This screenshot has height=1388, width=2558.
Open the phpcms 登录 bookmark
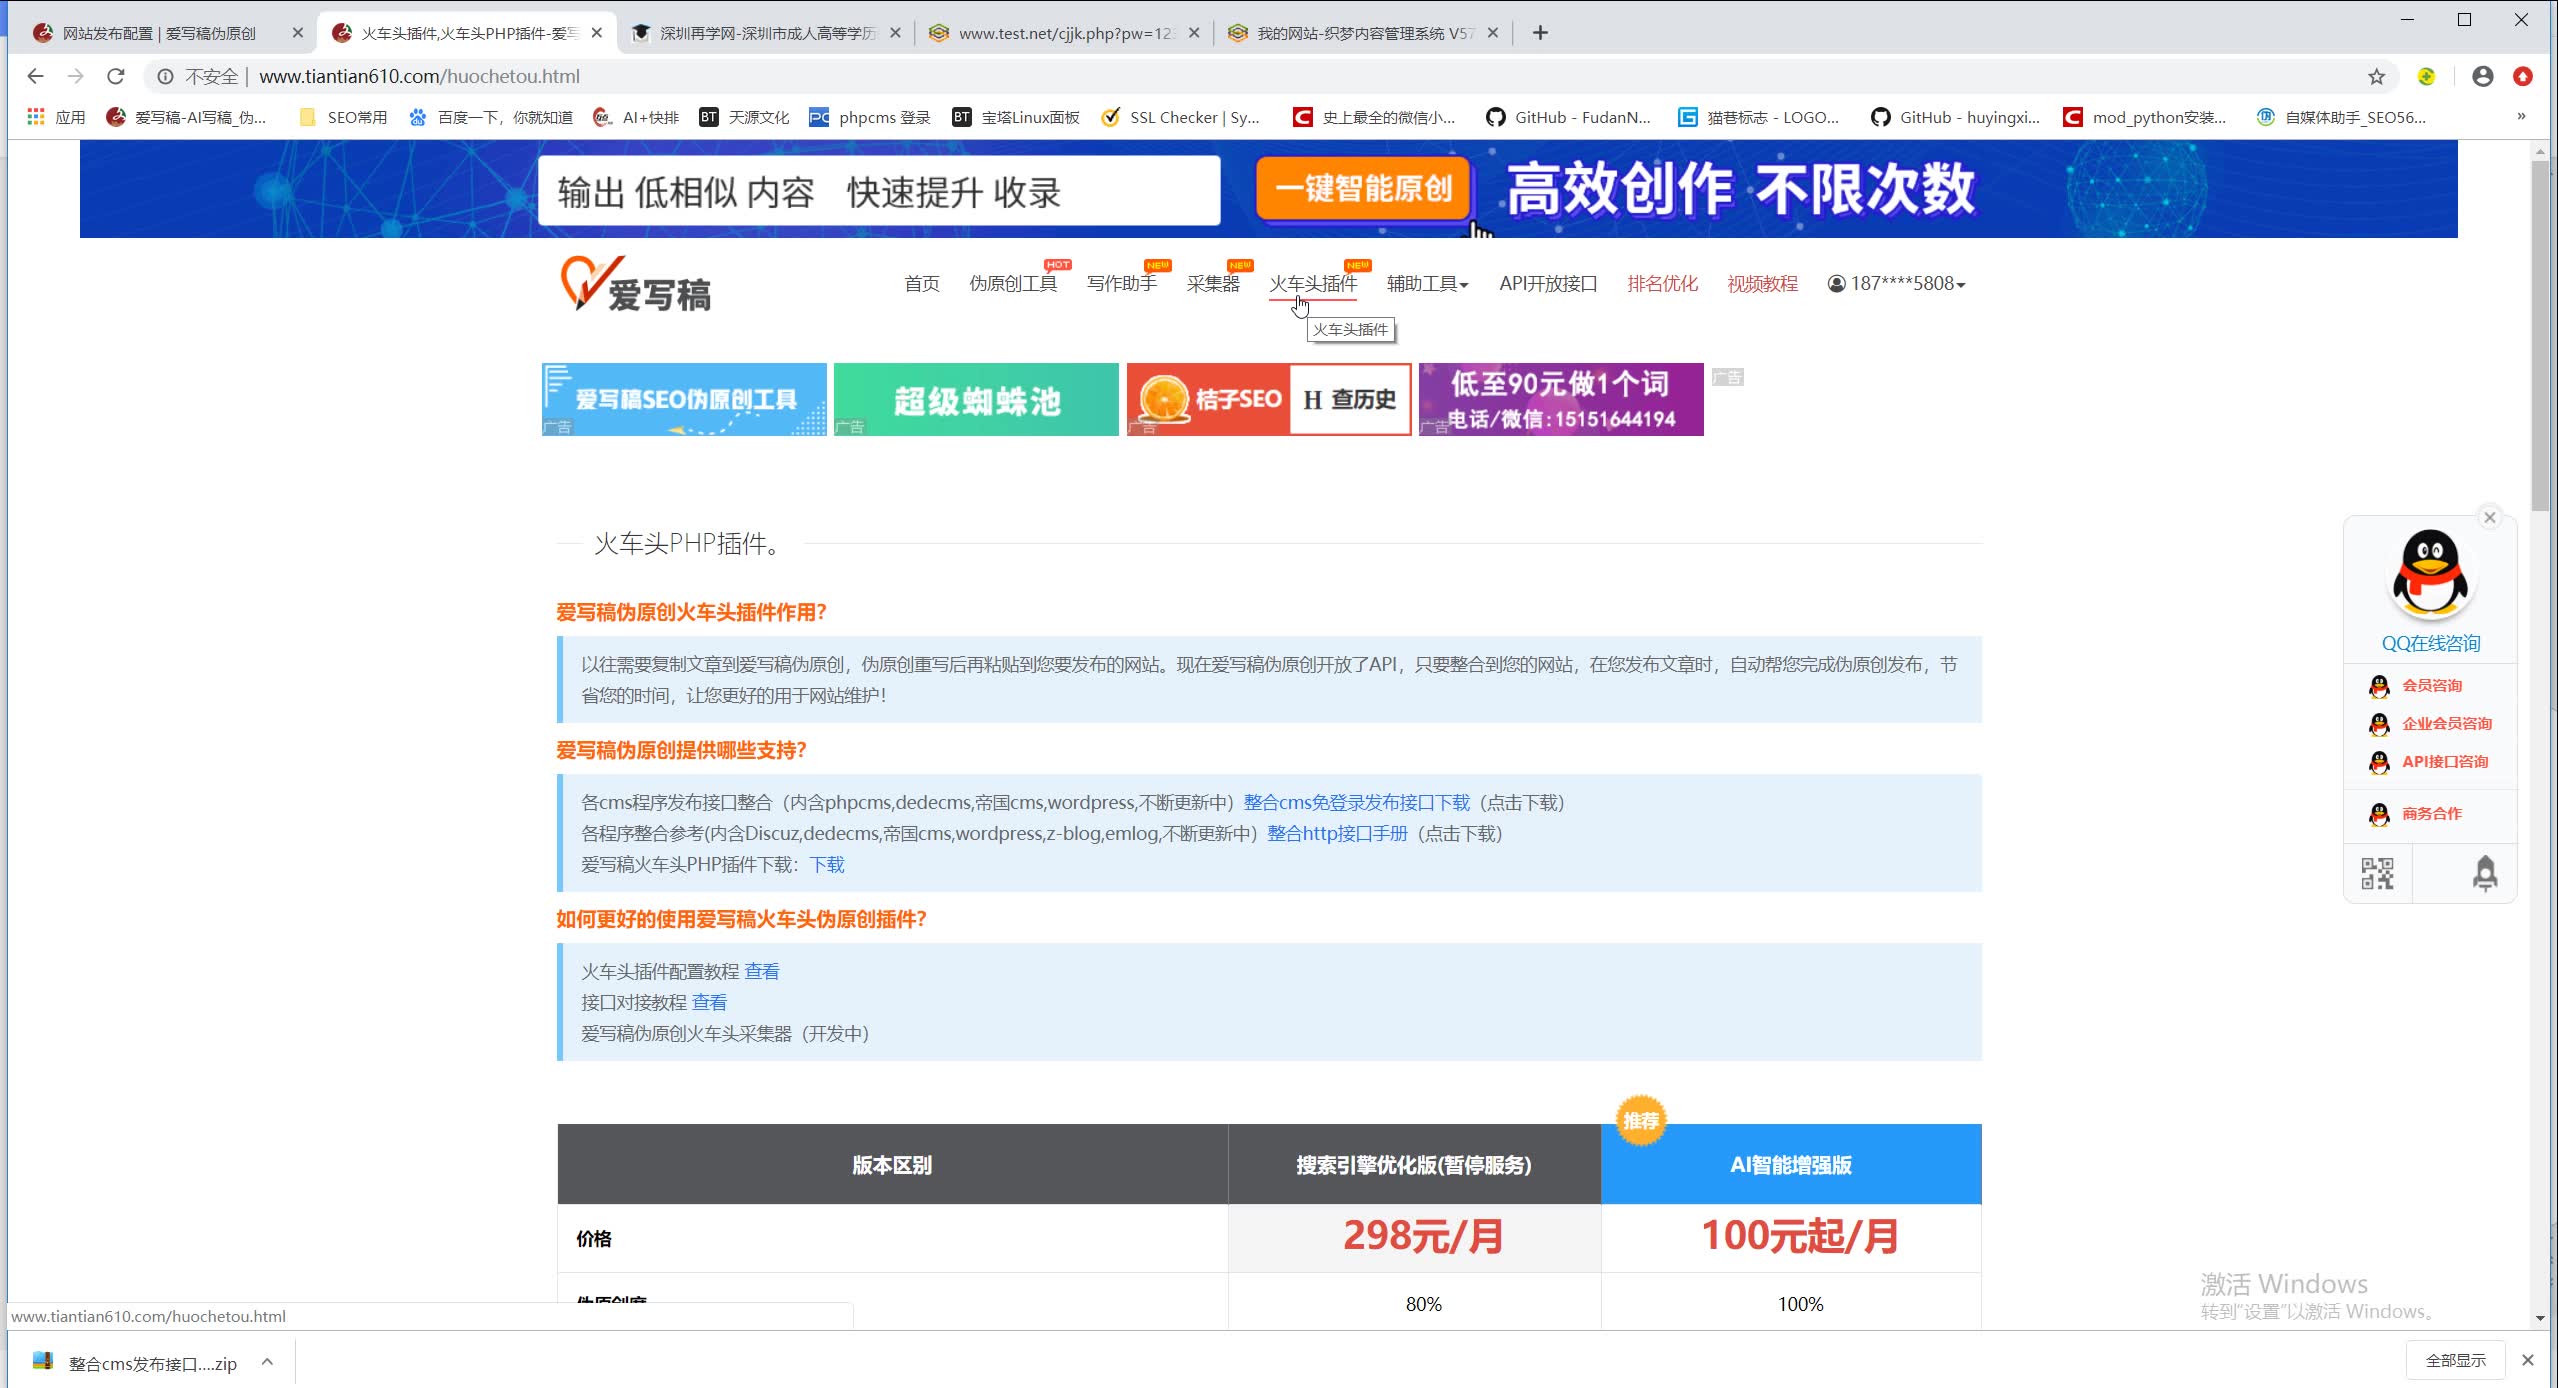coord(870,117)
